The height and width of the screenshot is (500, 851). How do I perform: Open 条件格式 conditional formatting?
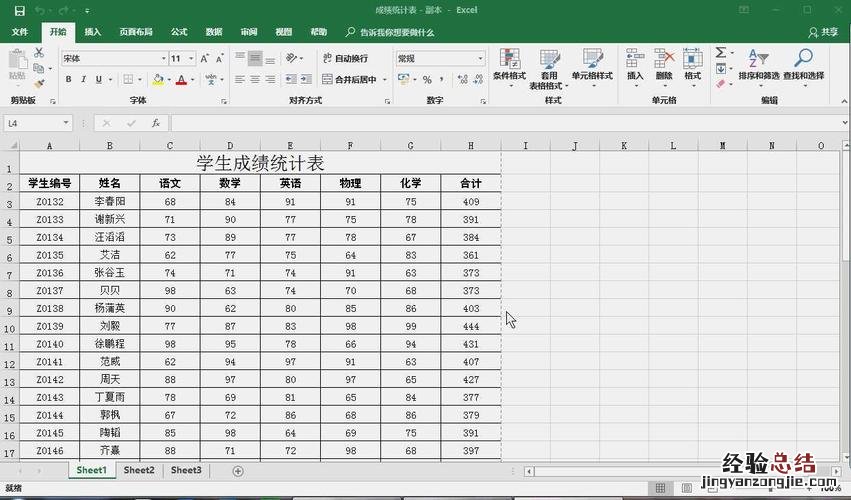(509, 66)
